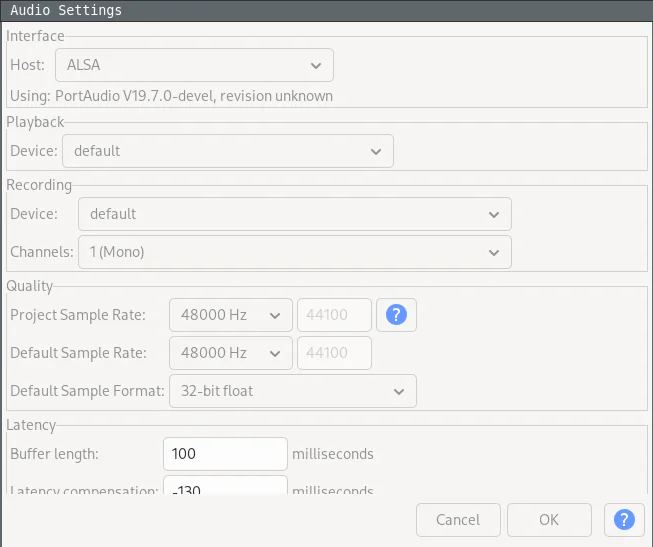
Task: Click the Latency compensation input field
Action: coord(225,485)
